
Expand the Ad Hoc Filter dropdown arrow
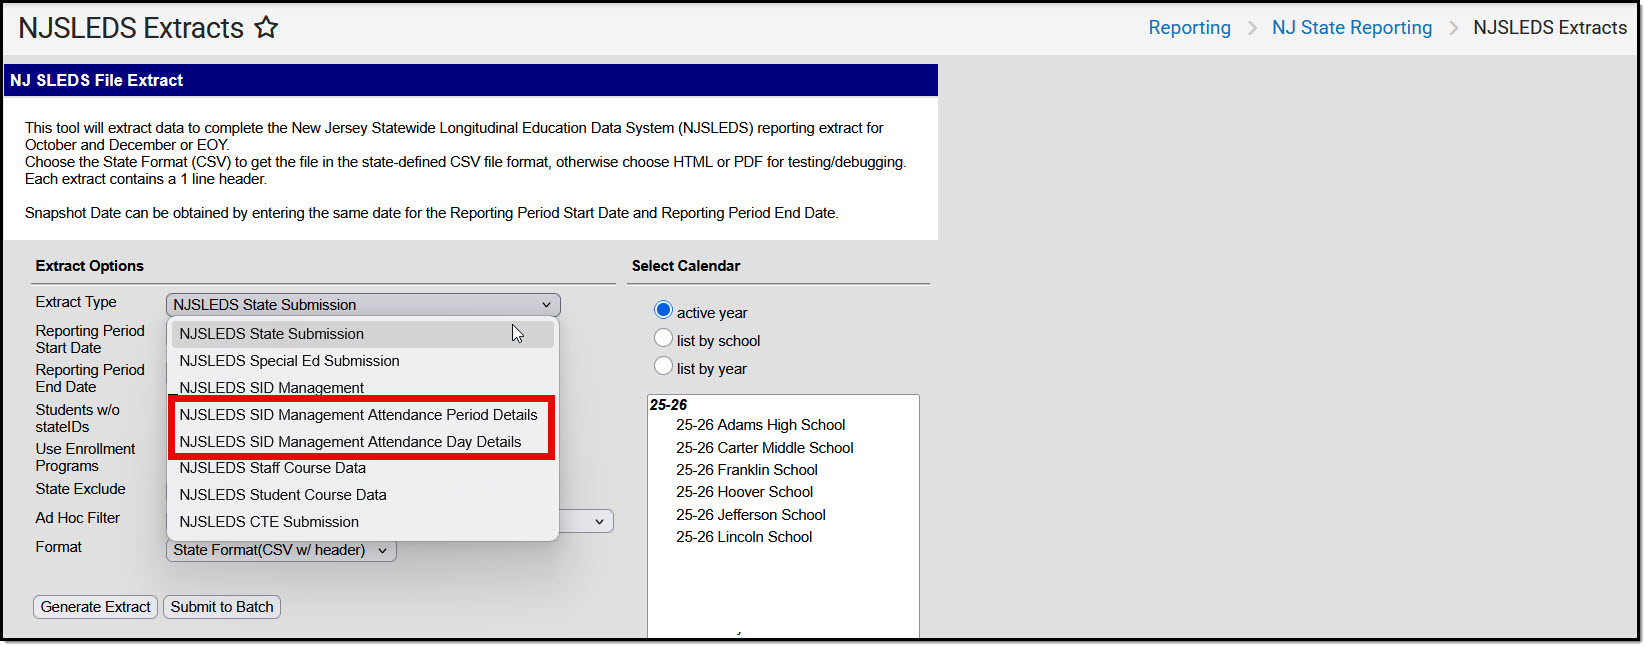tap(599, 521)
